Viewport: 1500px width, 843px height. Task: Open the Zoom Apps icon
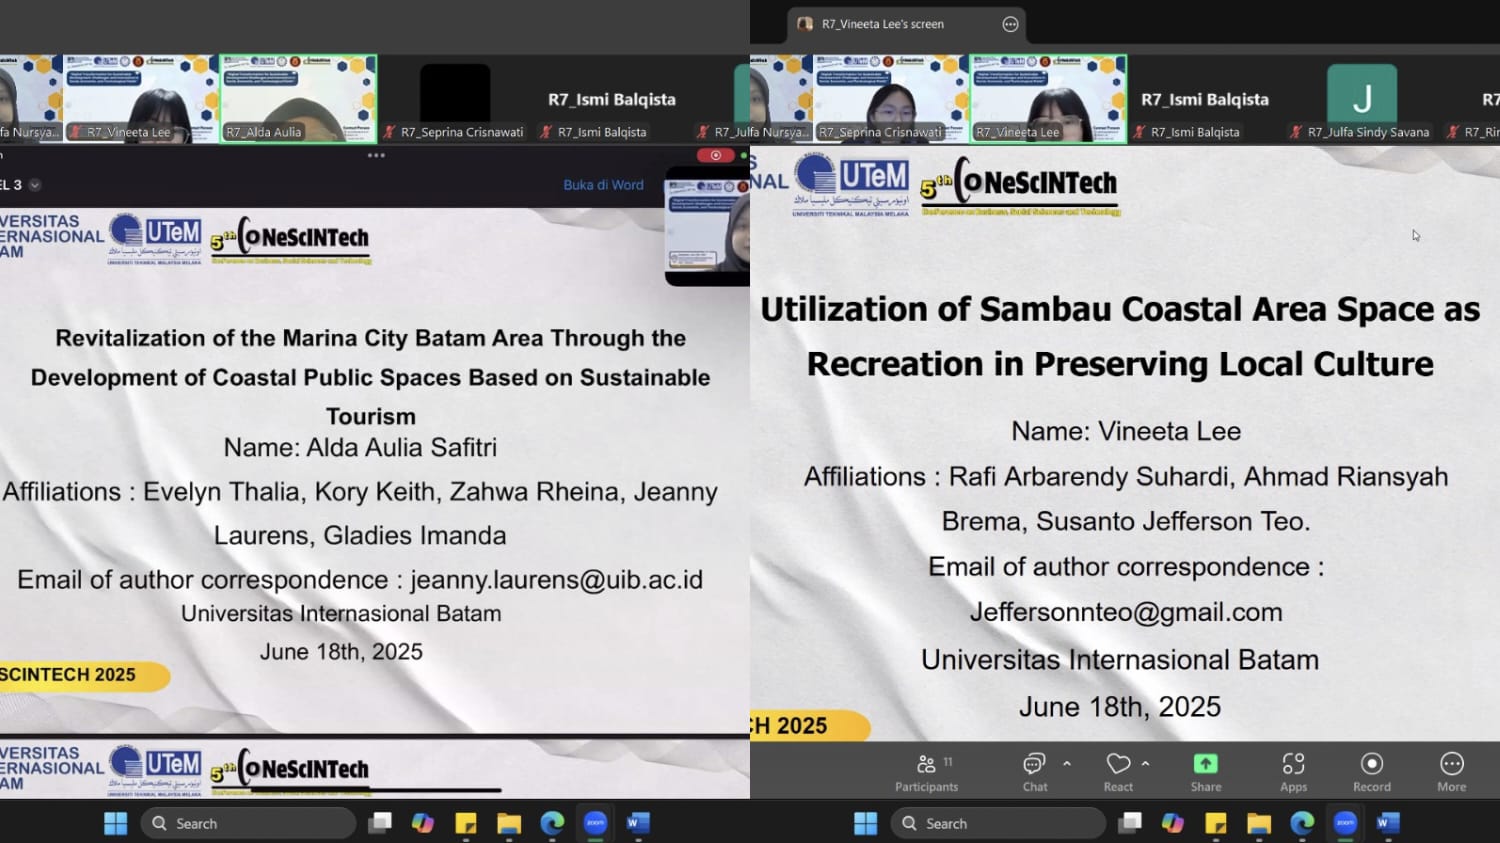[x=1293, y=772]
